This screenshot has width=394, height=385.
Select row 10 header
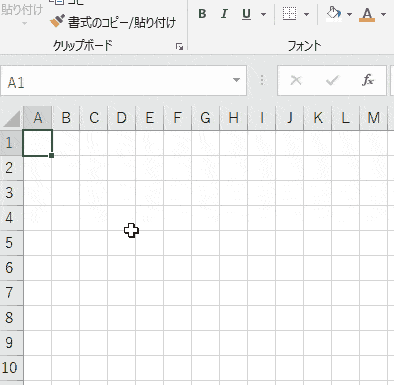(11, 368)
